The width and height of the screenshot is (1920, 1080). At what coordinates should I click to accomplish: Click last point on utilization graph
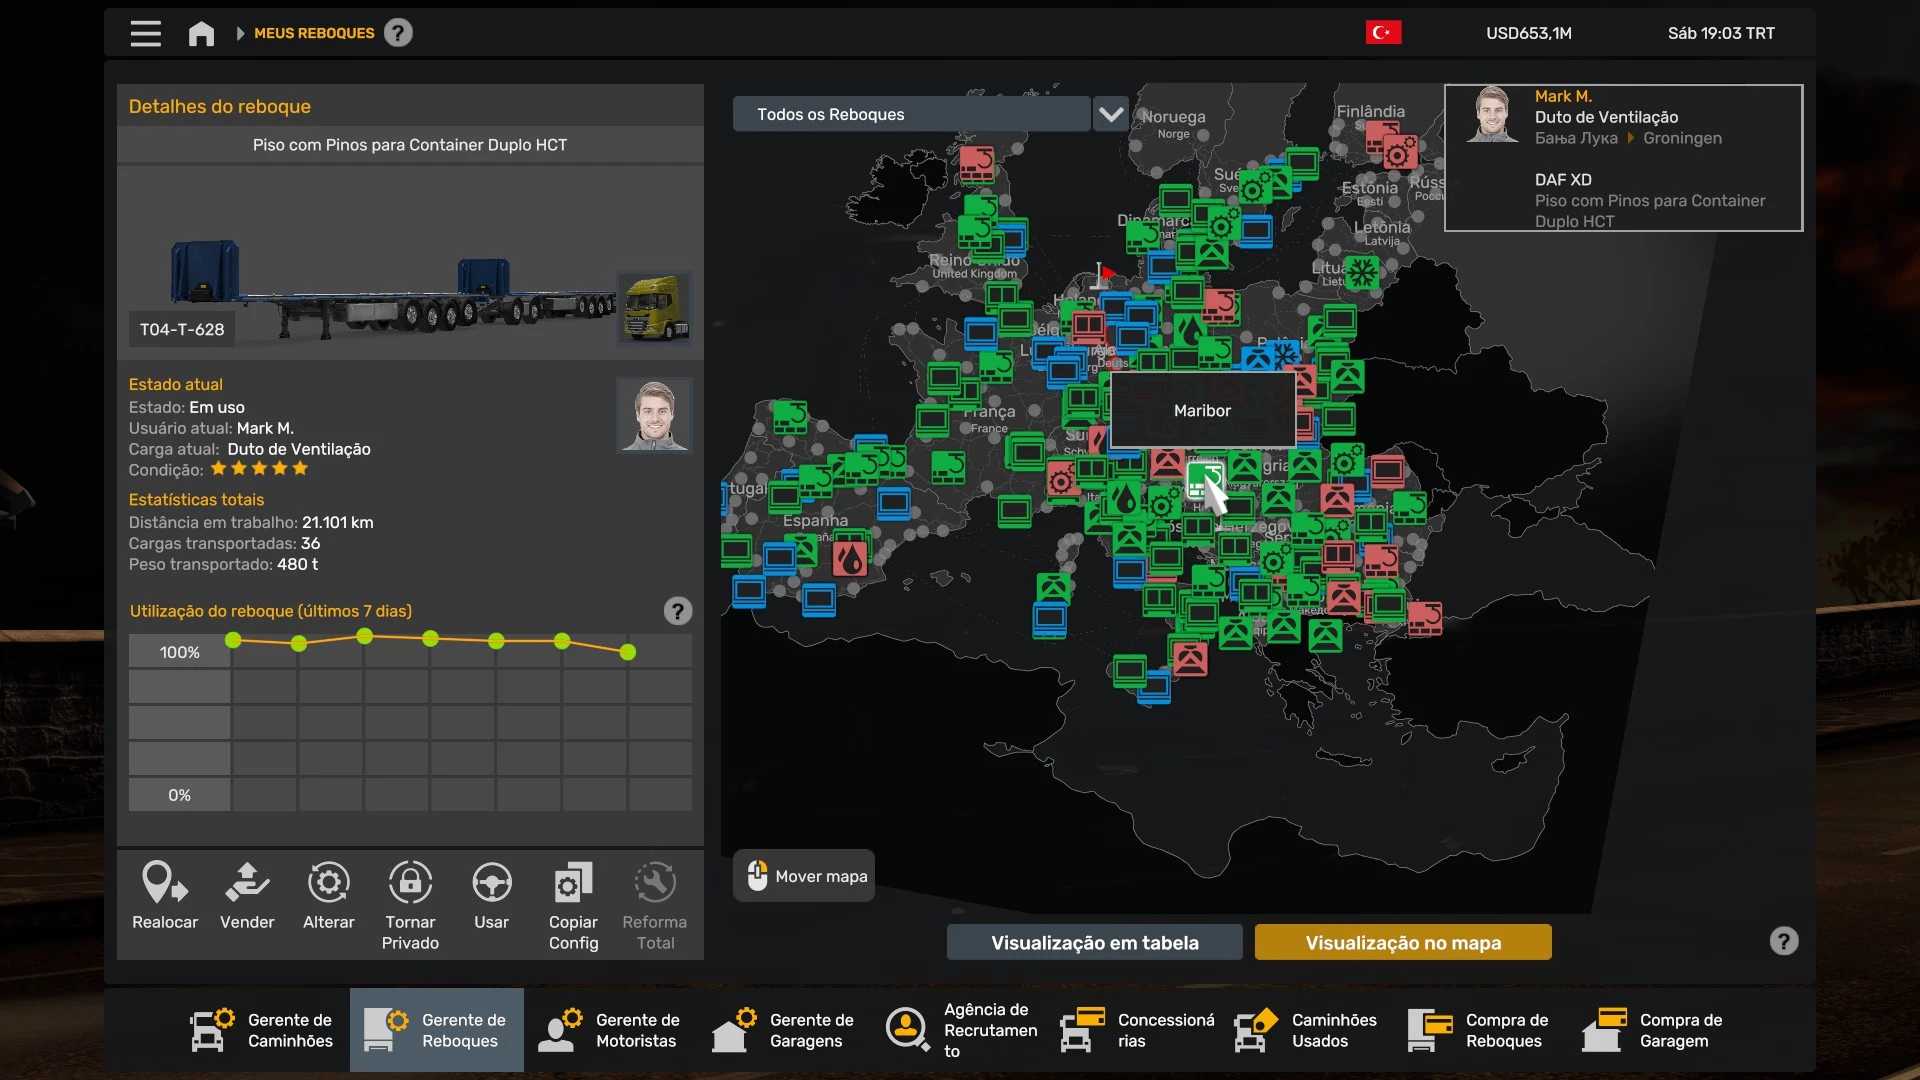tap(628, 652)
